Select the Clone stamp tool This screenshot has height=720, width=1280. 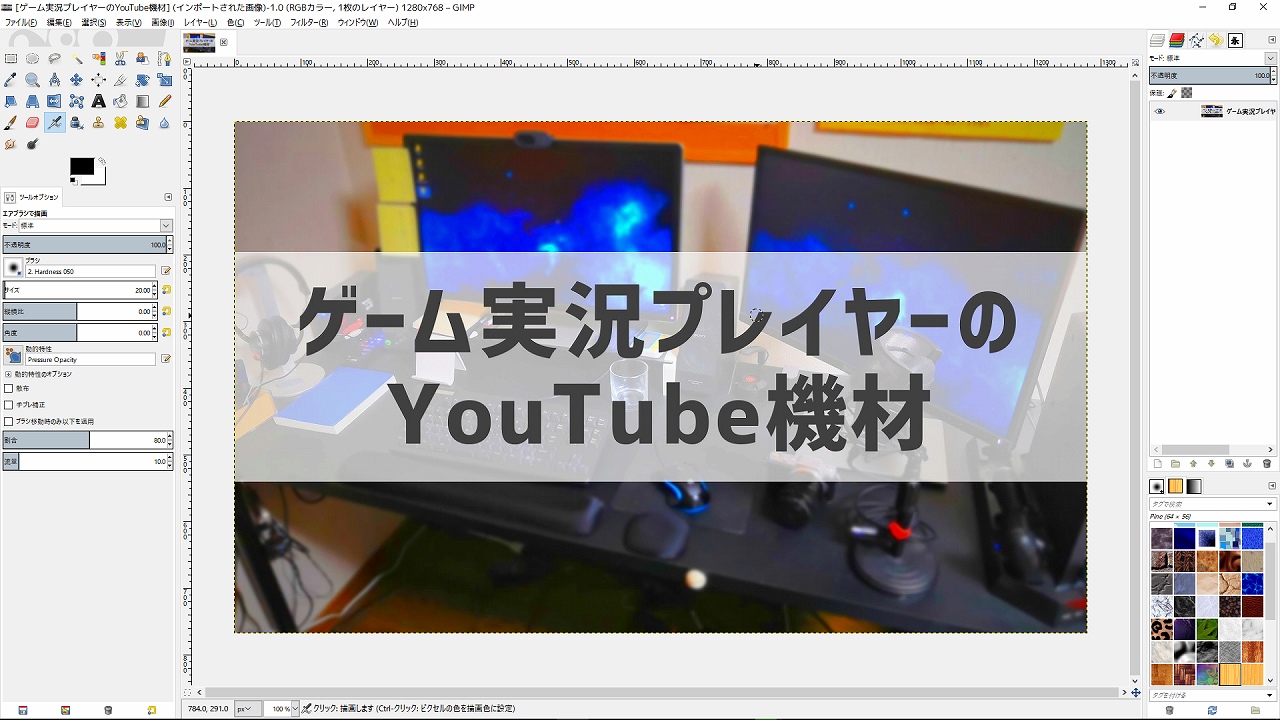[x=98, y=123]
